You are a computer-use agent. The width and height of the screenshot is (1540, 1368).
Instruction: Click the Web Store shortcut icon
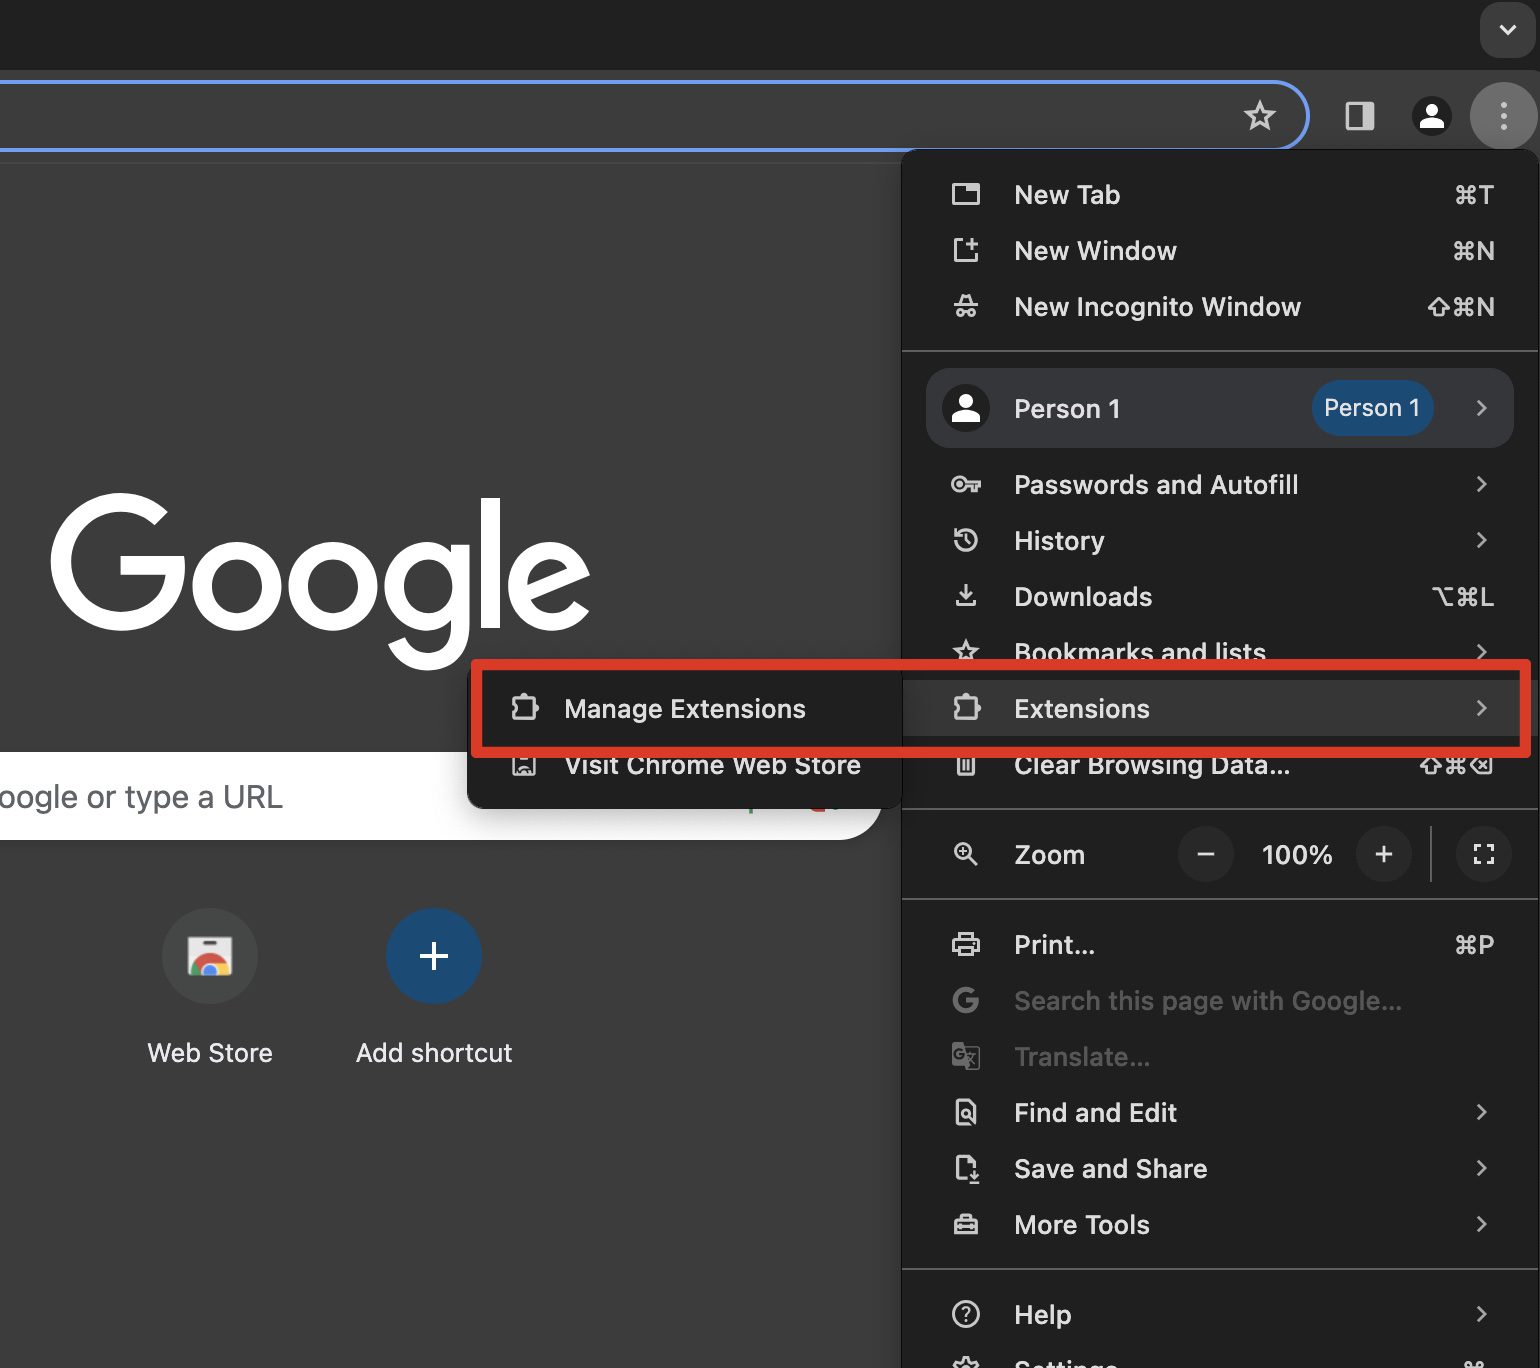click(210, 956)
